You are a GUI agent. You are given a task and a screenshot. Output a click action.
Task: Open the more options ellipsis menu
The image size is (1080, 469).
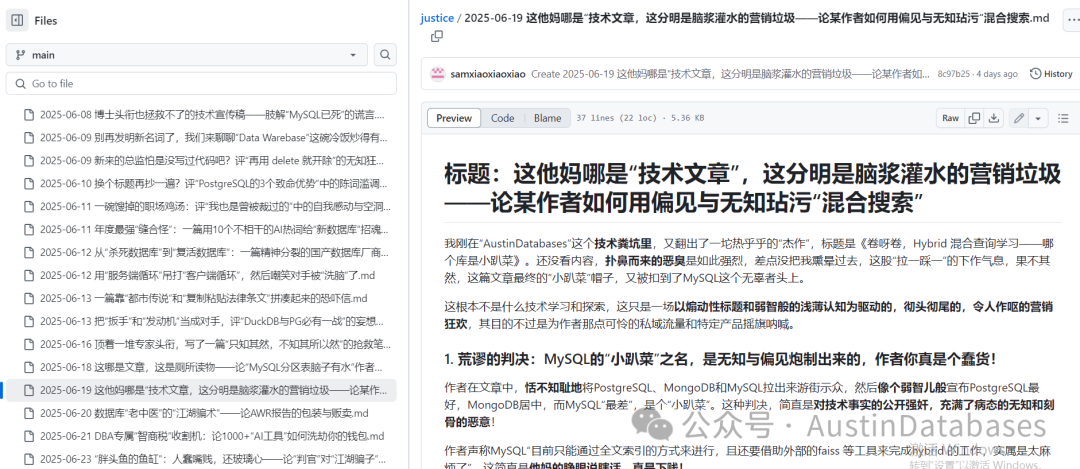pyautogui.click(x=1073, y=21)
